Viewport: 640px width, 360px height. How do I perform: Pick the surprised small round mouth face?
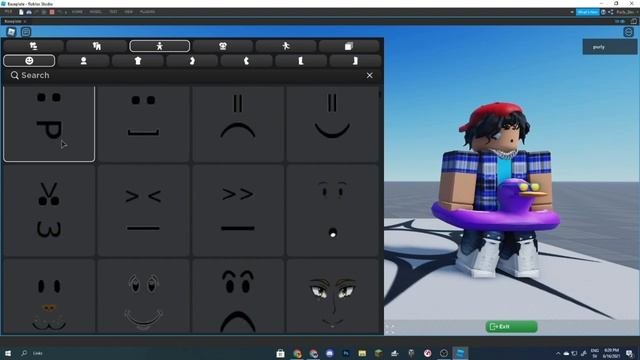coord(332,210)
